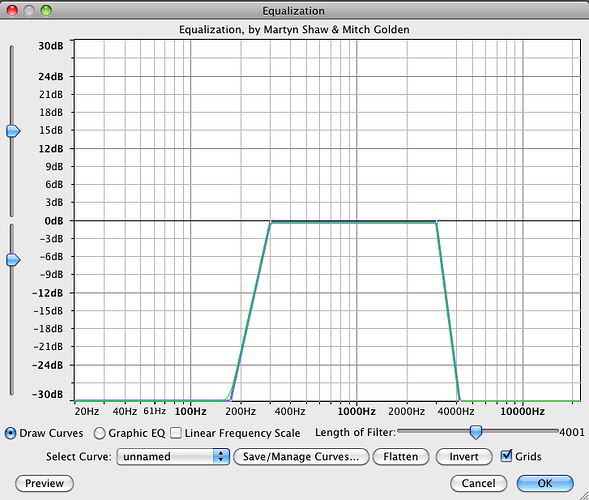Viewport: 589px width, 500px height.
Task: Switch to Graphic EQ mode
Action: click(x=99, y=433)
